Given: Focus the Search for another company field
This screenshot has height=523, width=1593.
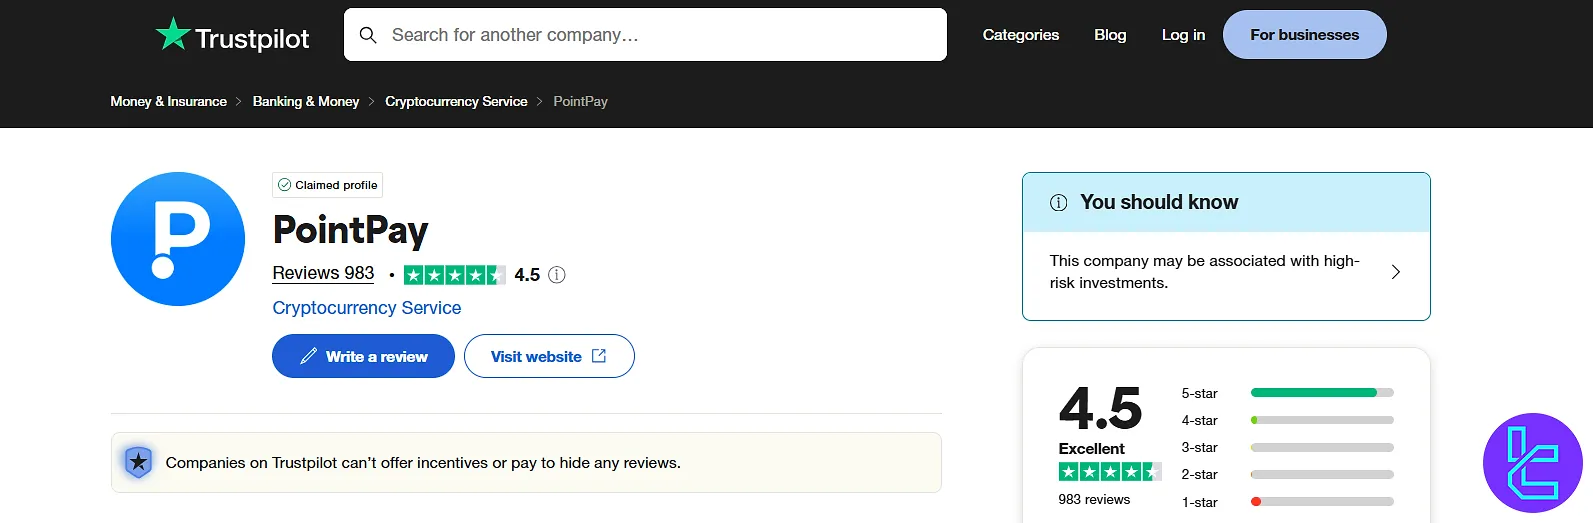Looking at the screenshot, I should point(645,35).
